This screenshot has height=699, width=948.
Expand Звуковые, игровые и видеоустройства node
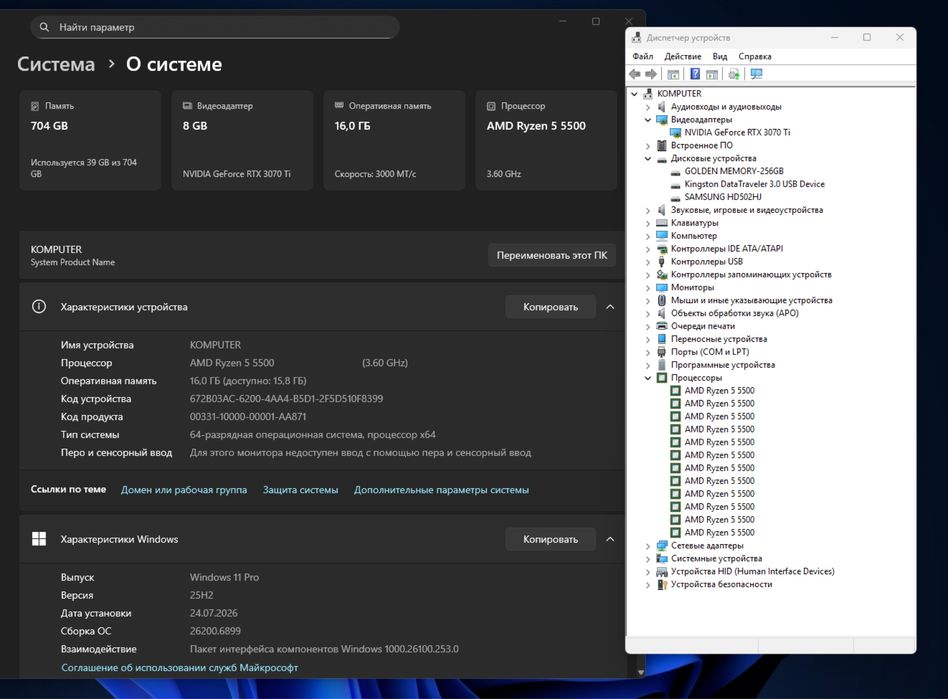click(648, 210)
